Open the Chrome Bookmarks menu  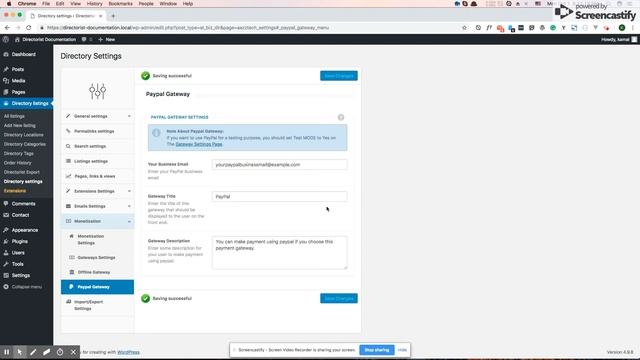(120, 4)
